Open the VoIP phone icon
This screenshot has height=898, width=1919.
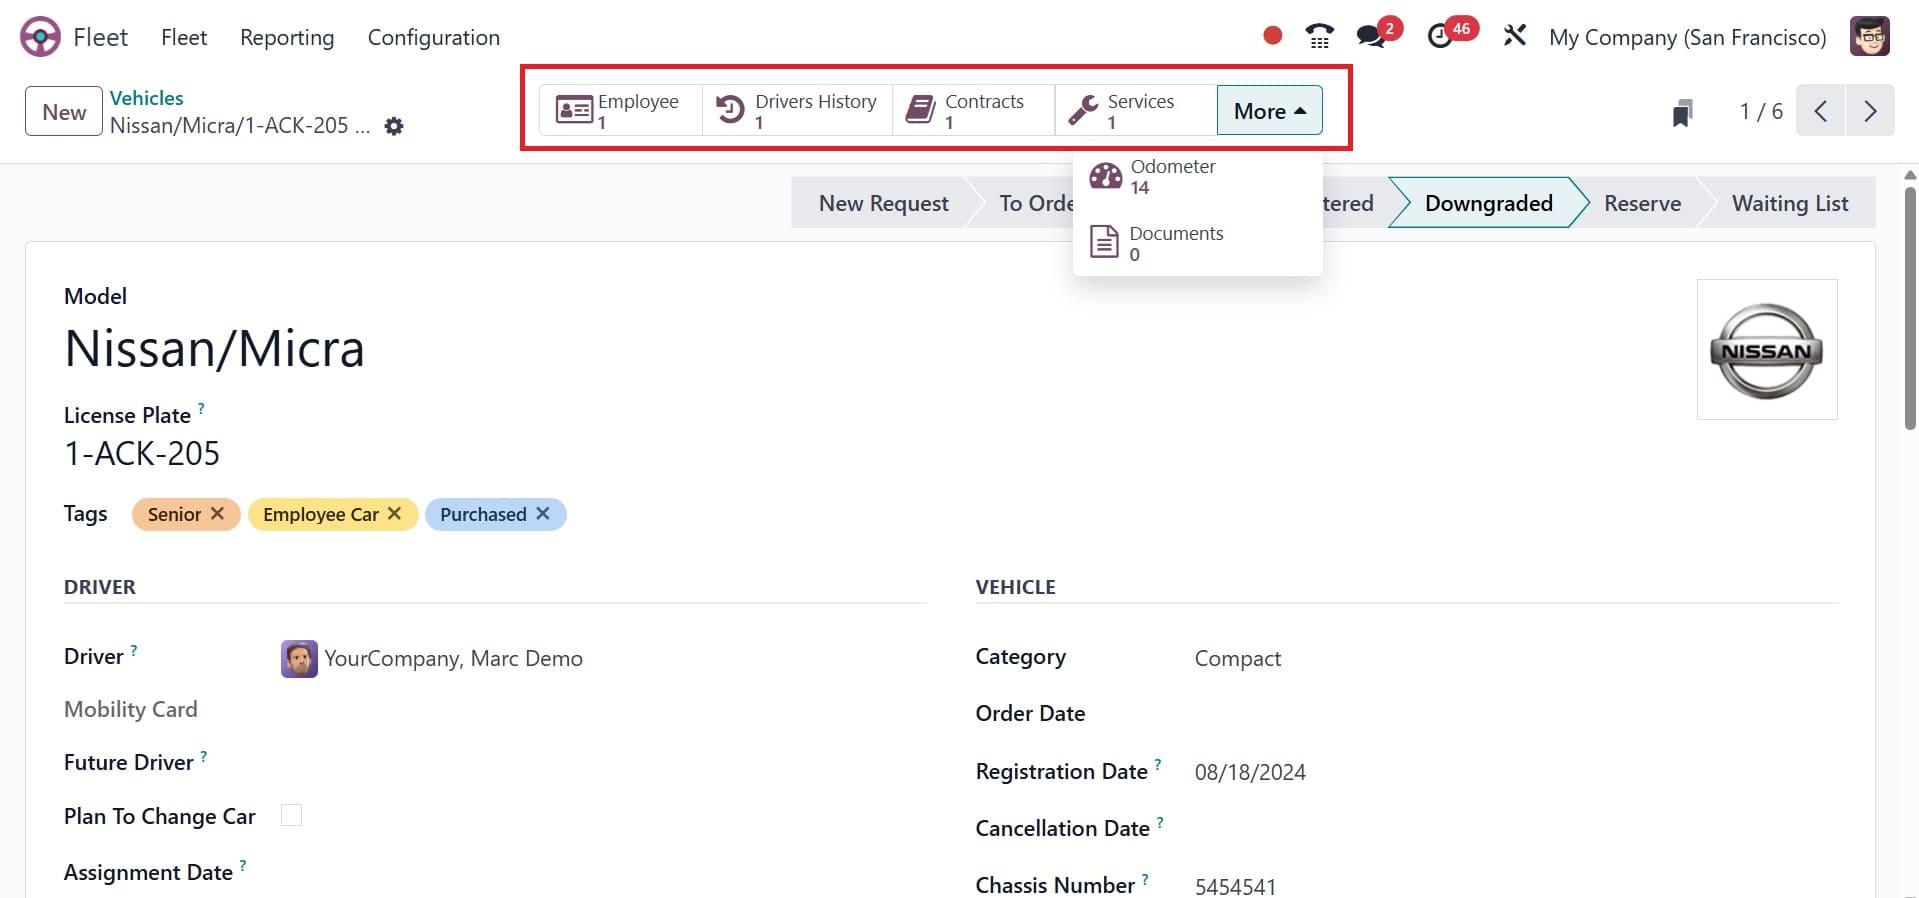click(1319, 36)
